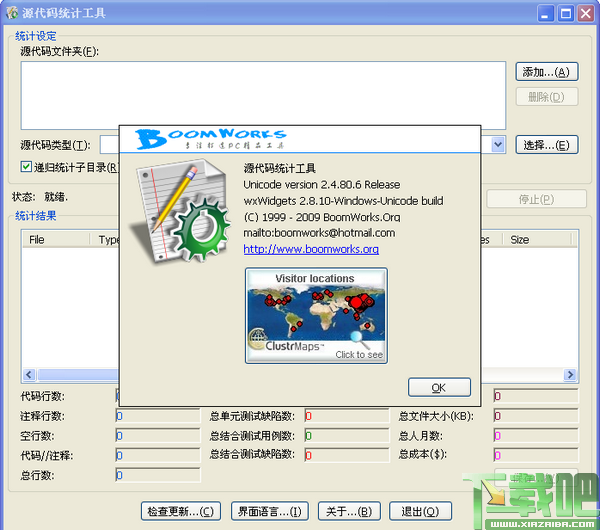
Task: Click the 总文件大小(KB) value field
Action: point(536,416)
